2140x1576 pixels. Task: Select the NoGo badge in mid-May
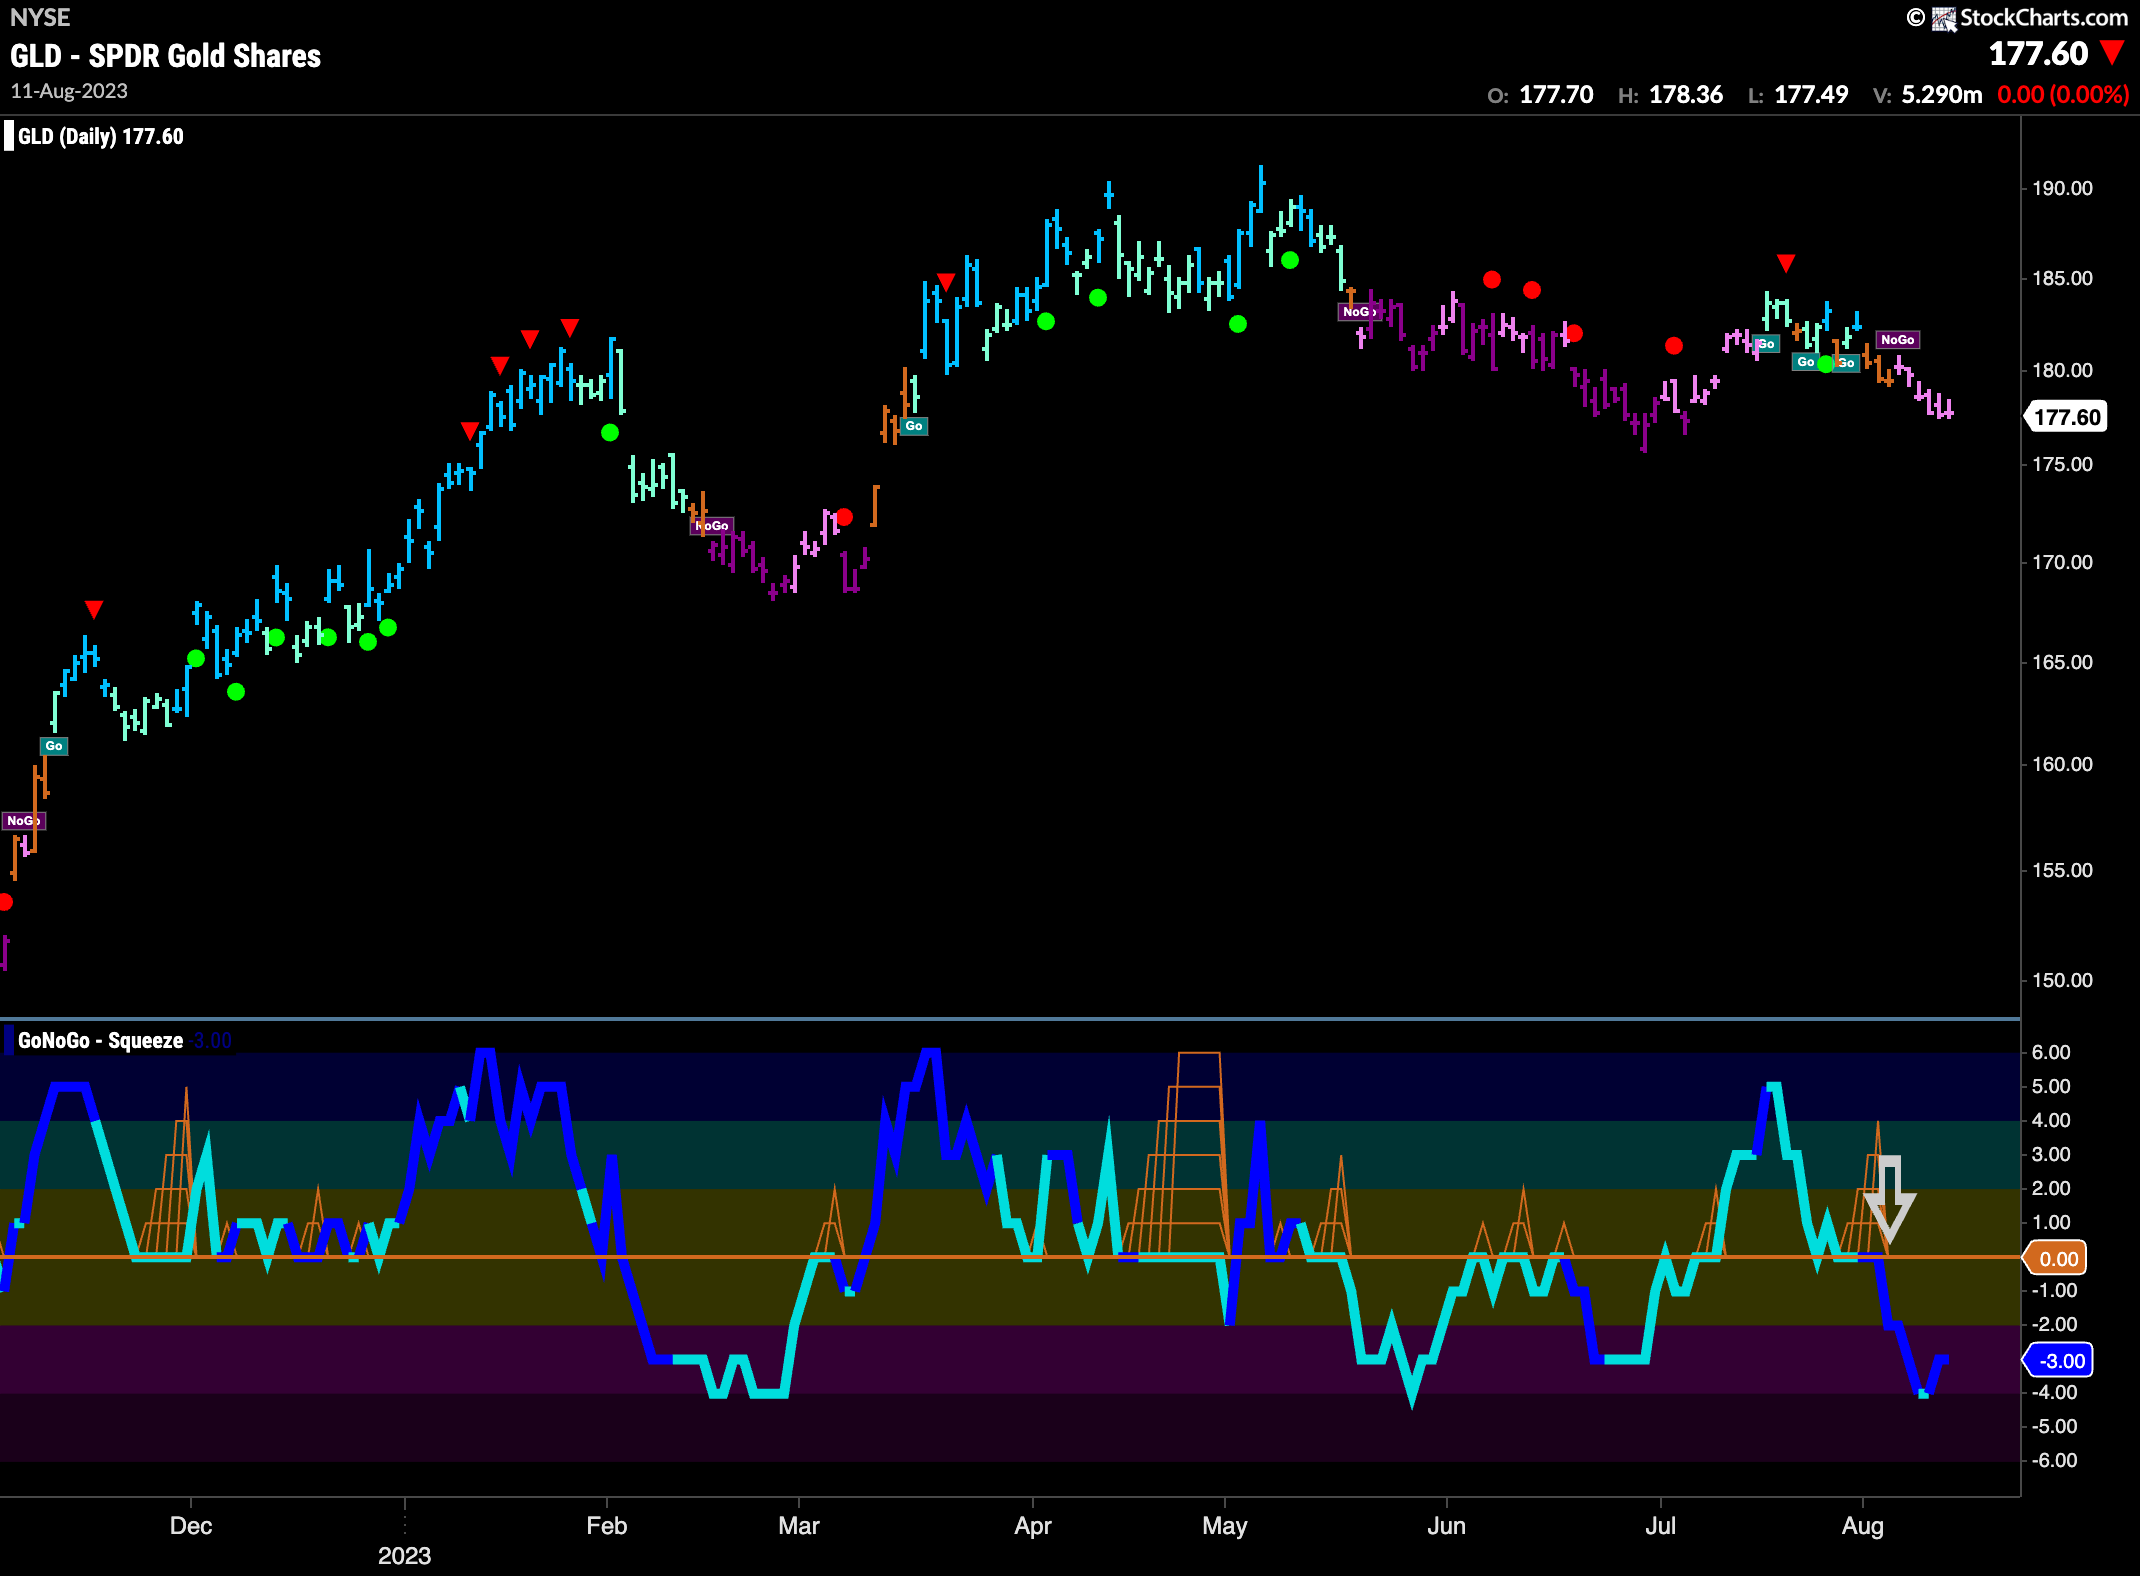(x=1360, y=312)
